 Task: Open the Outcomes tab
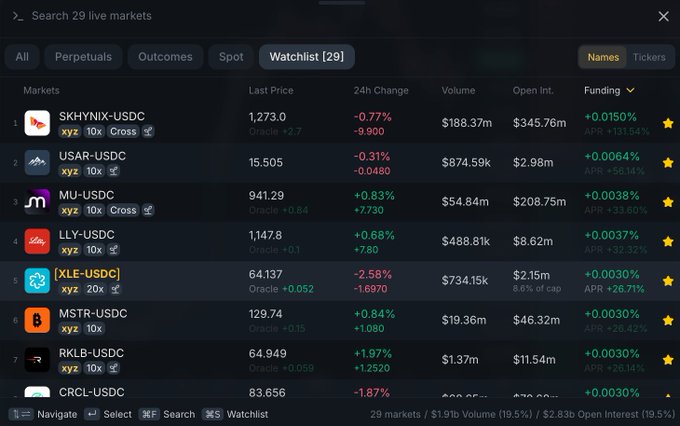[x=165, y=57]
